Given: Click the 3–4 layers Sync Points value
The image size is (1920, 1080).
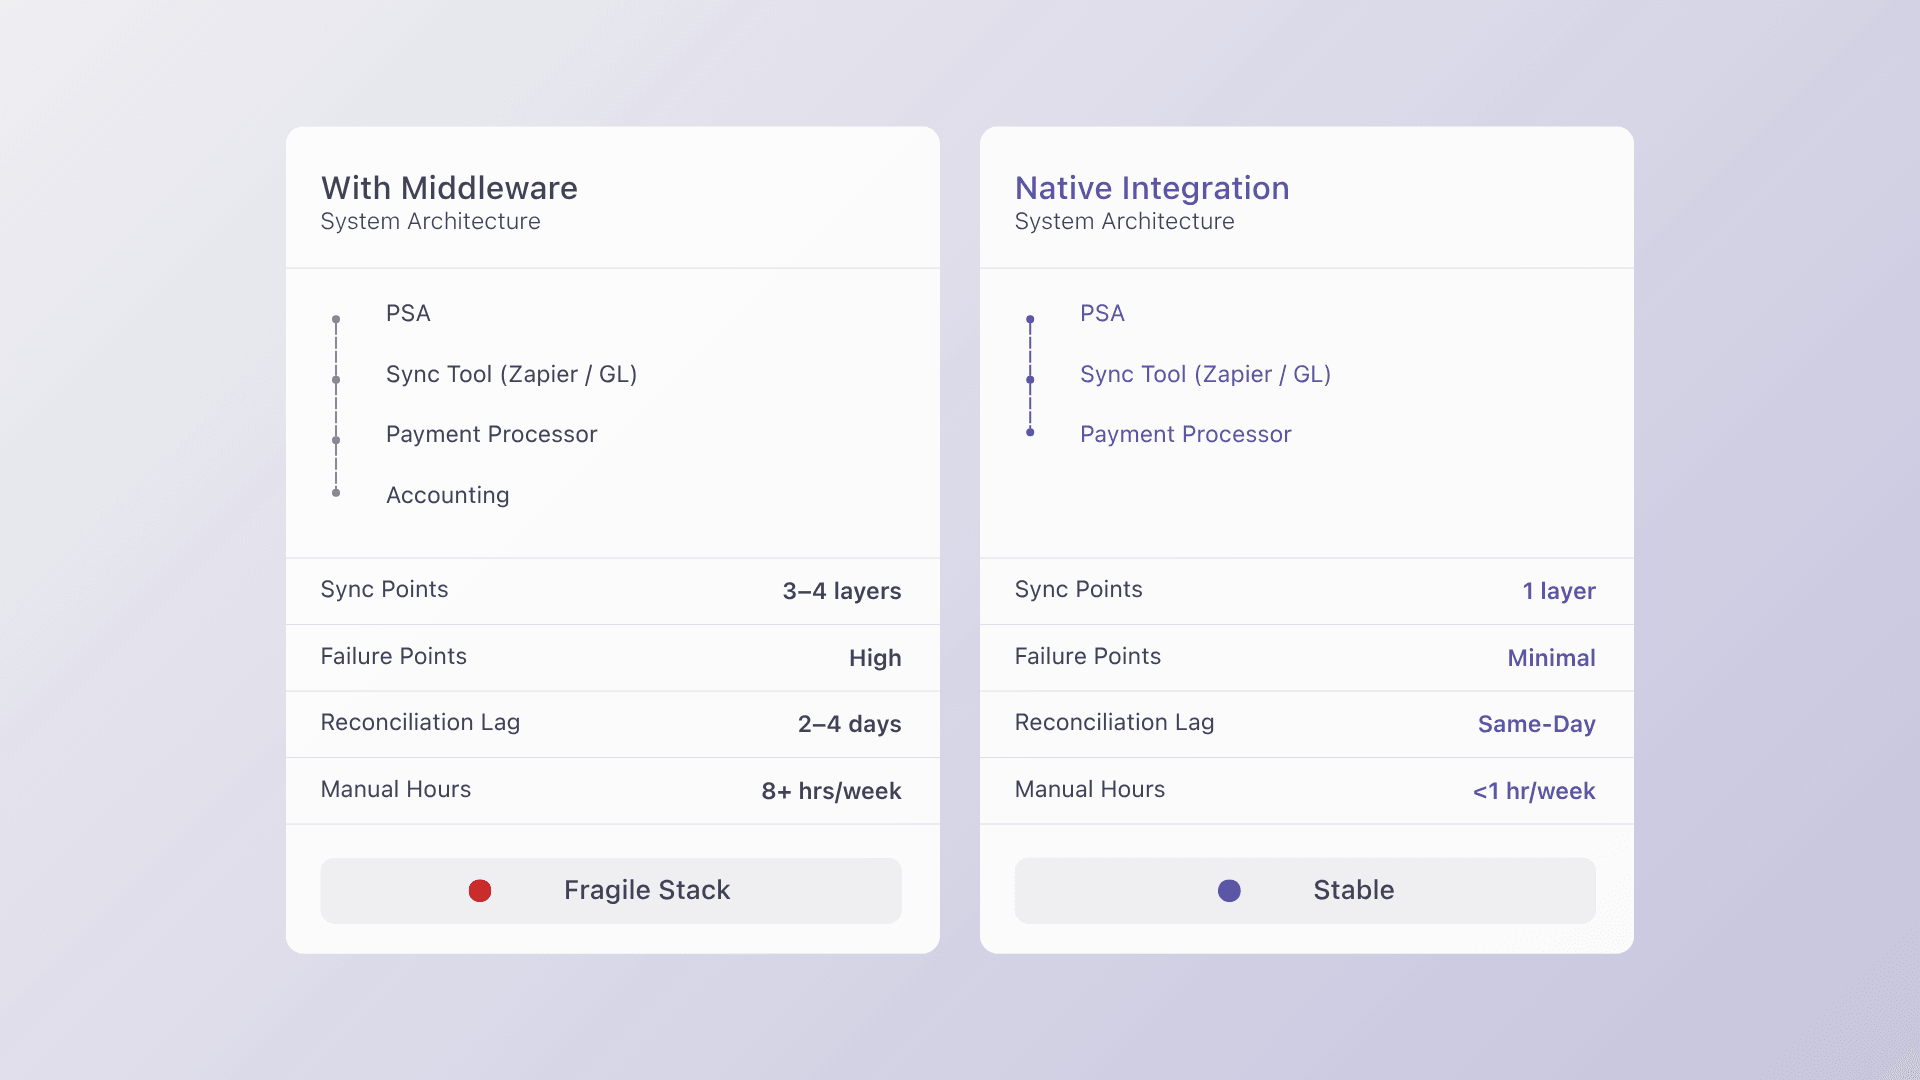Looking at the screenshot, I should click(841, 591).
